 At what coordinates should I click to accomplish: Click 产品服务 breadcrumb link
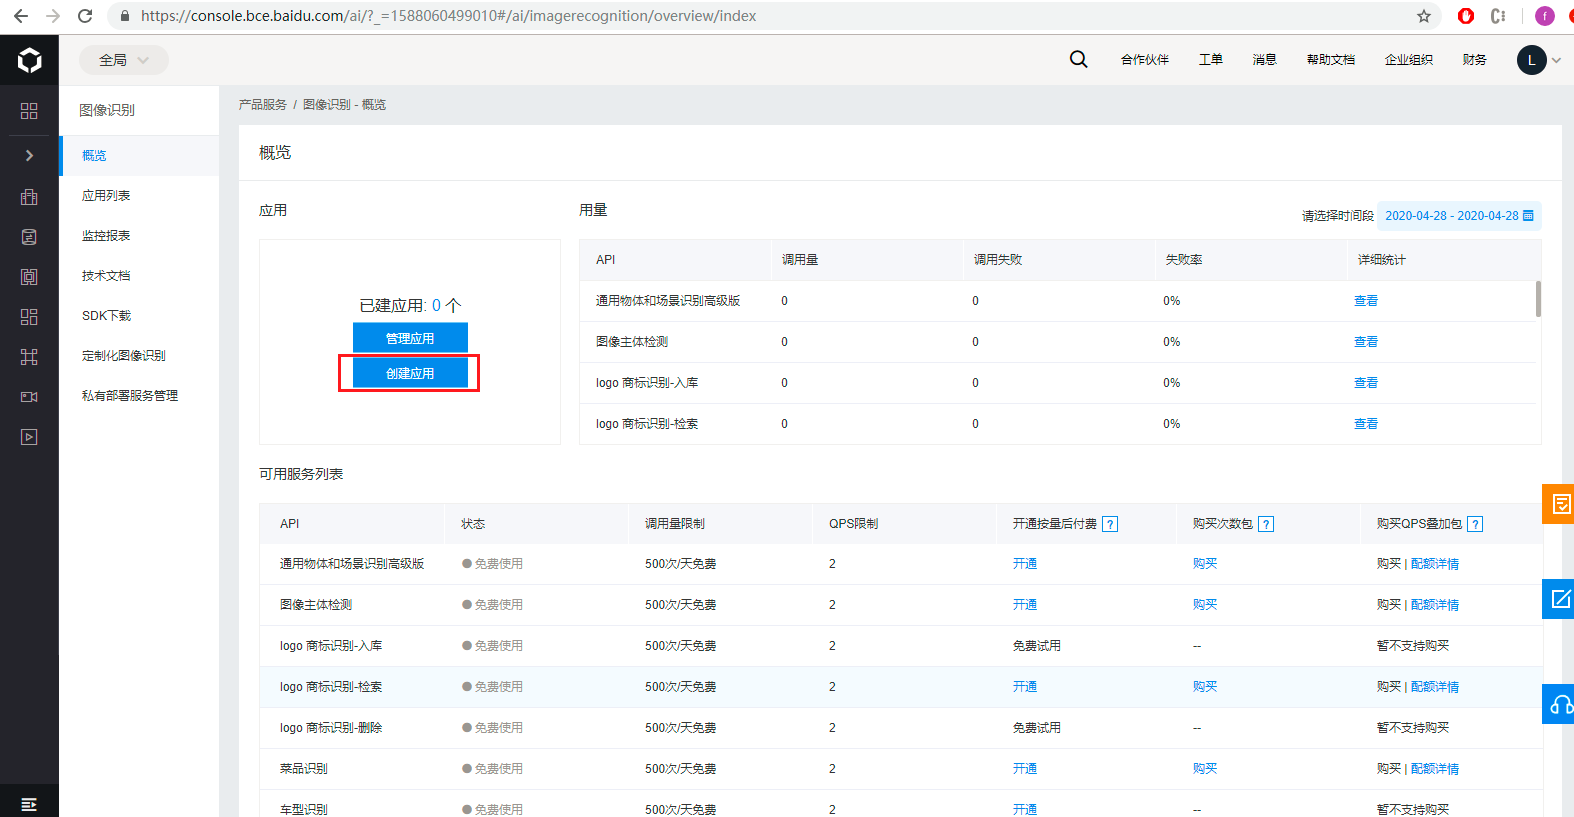click(262, 105)
